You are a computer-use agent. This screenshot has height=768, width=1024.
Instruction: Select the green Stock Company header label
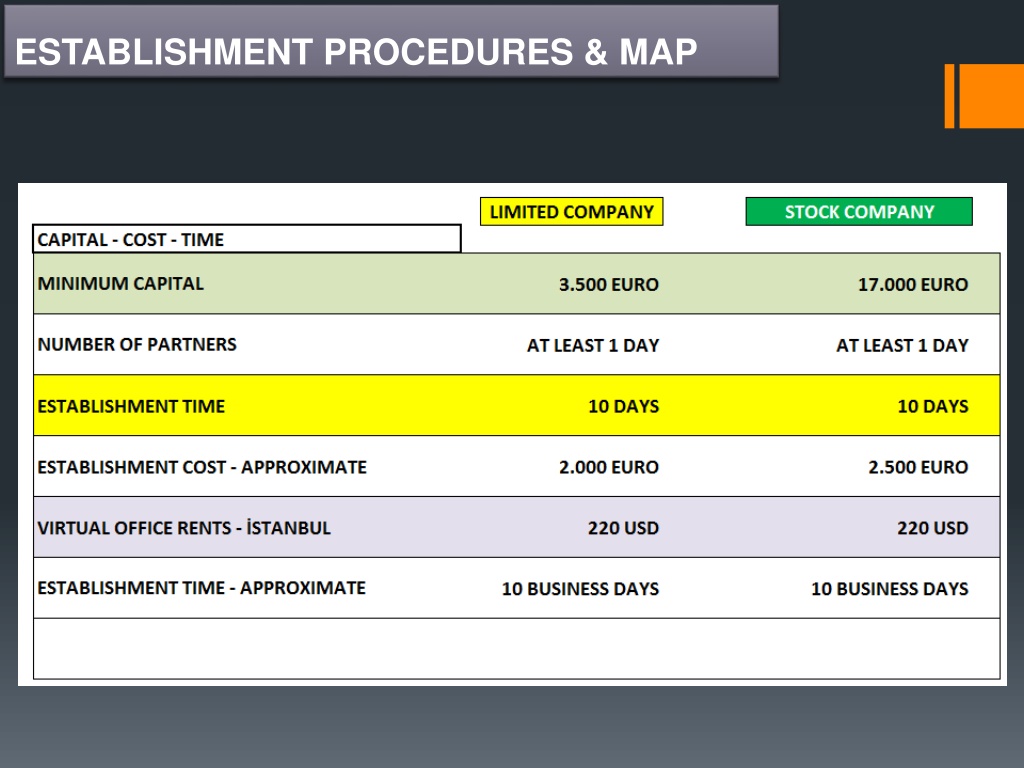pos(859,212)
